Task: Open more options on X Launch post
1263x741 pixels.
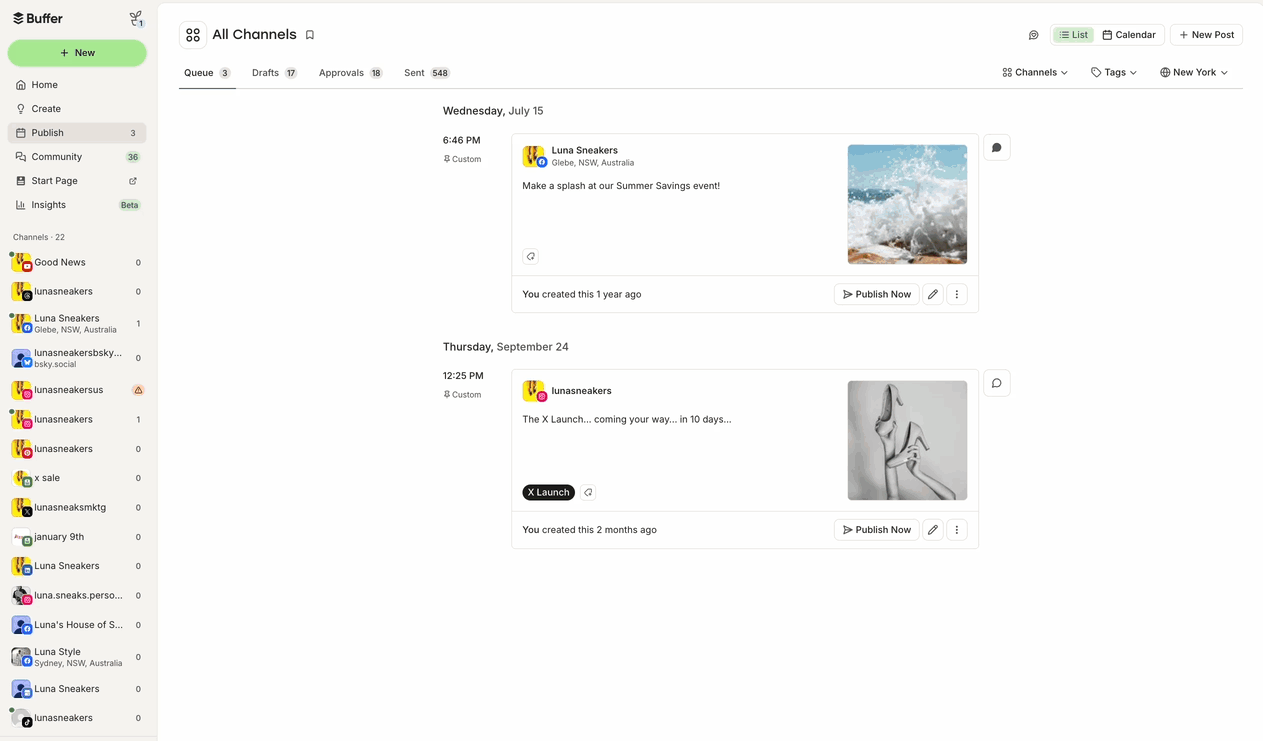Action: 957,530
